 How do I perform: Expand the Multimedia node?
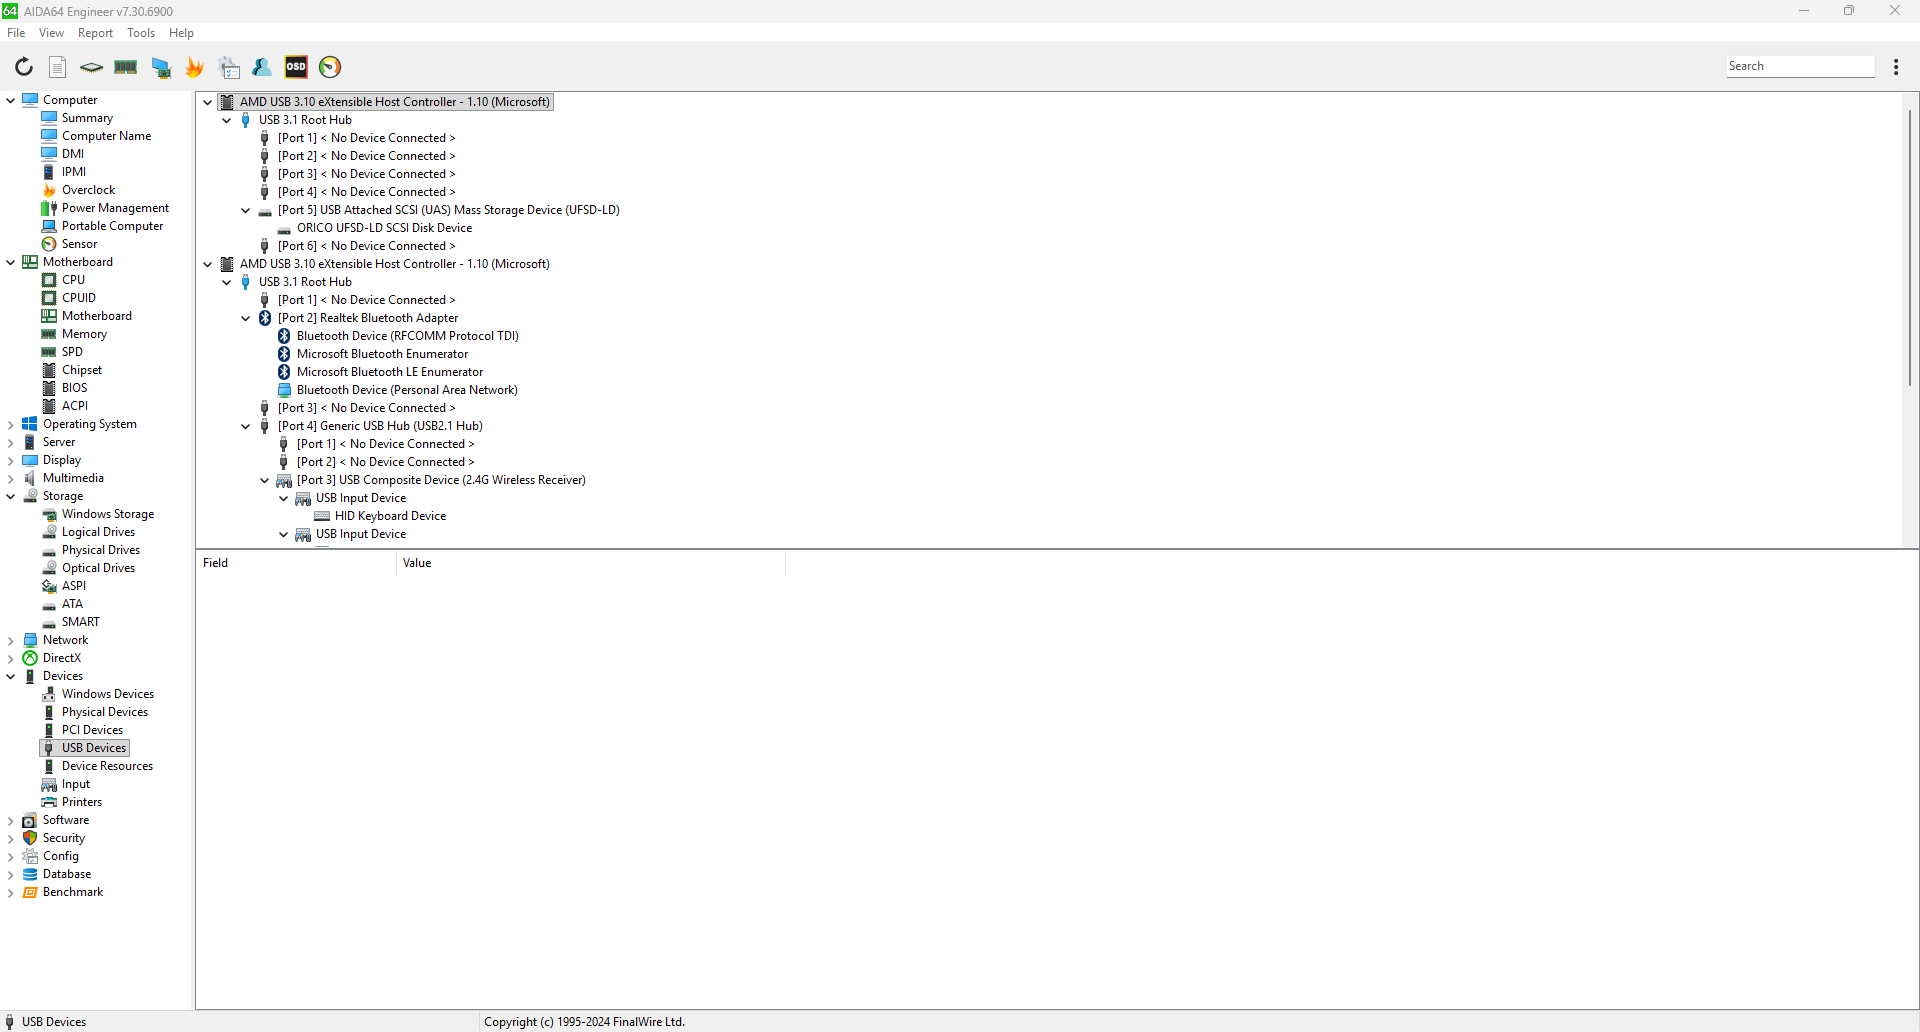tap(11, 478)
